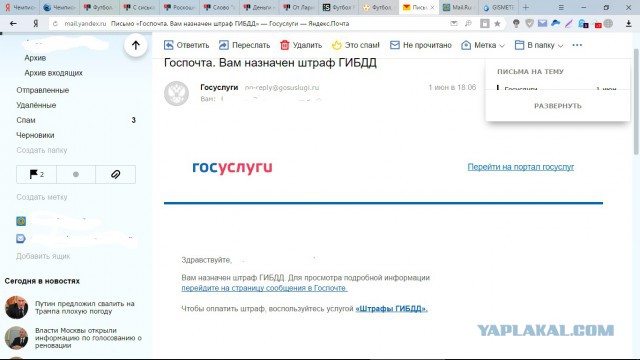Open the Удалённые folder
640x360 pixels.
click(x=36, y=105)
